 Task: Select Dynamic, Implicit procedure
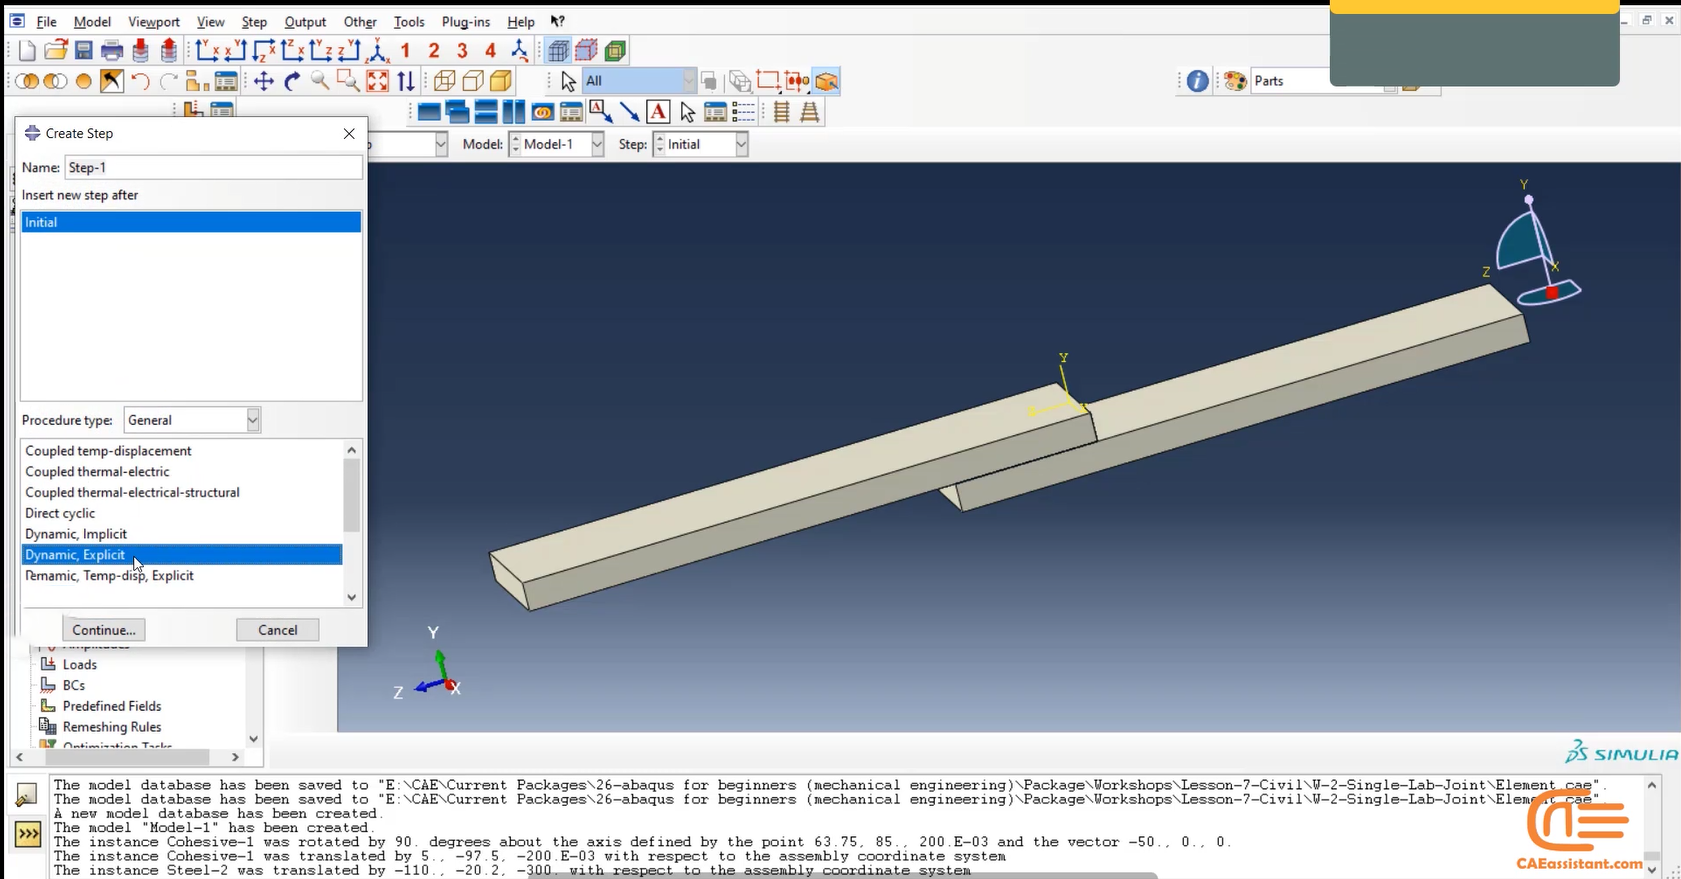point(182,534)
